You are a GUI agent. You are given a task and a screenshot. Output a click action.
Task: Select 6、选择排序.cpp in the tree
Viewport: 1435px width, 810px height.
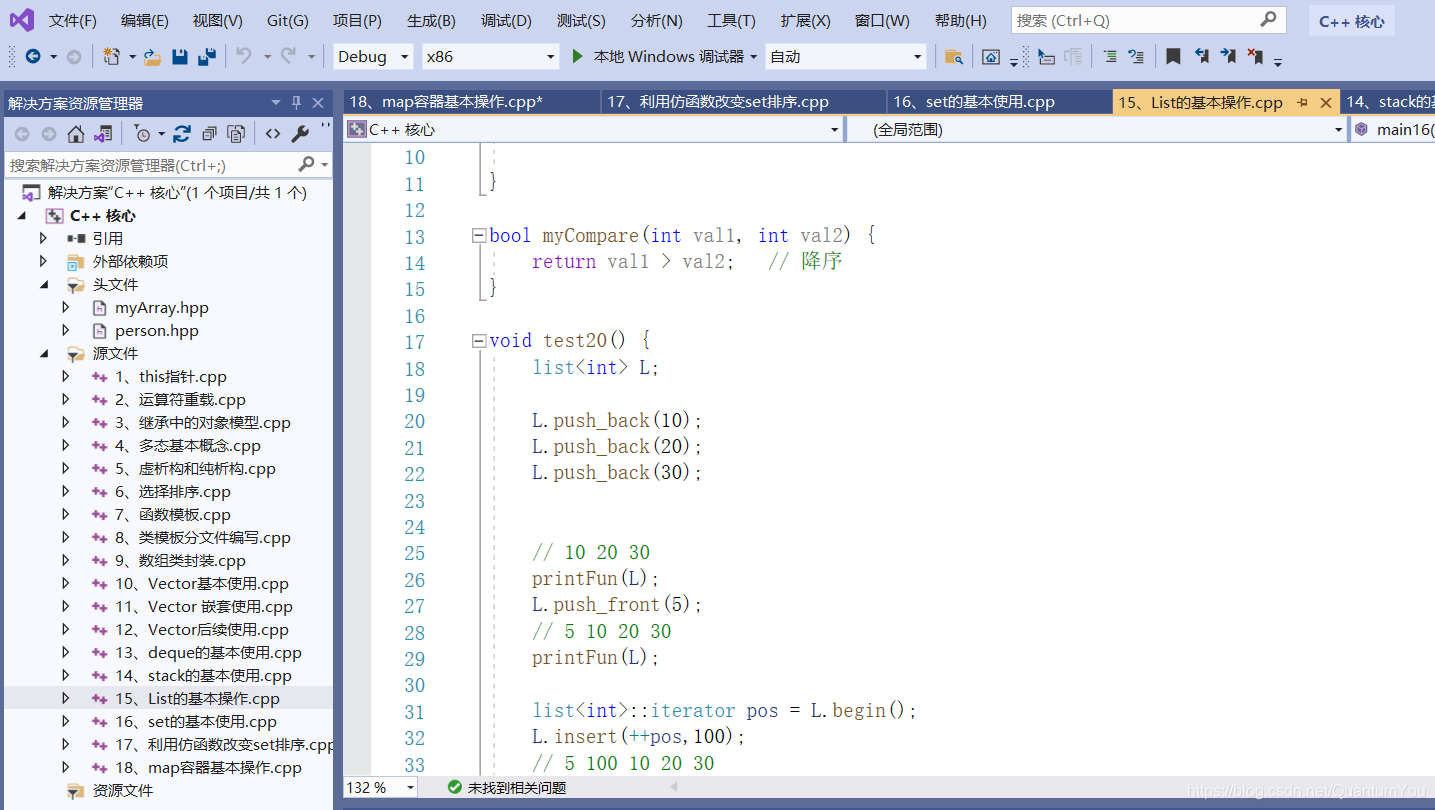pyautogui.click(x=172, y=492)
